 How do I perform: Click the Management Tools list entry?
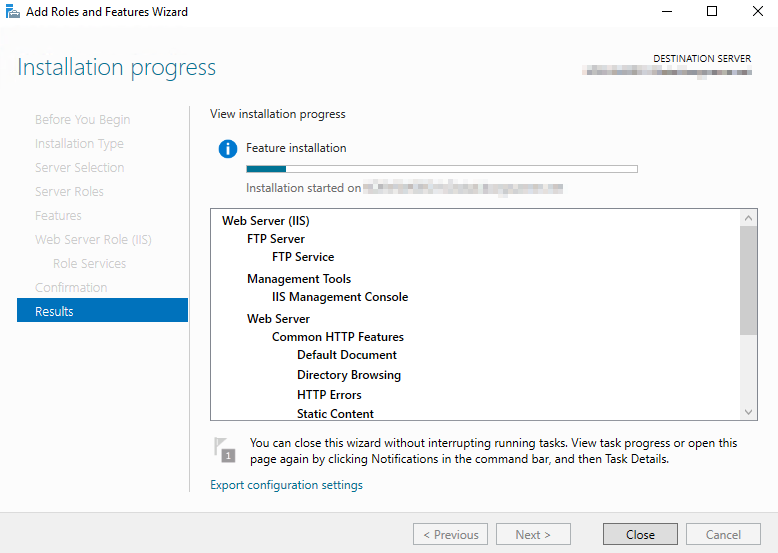click(299, 279)
